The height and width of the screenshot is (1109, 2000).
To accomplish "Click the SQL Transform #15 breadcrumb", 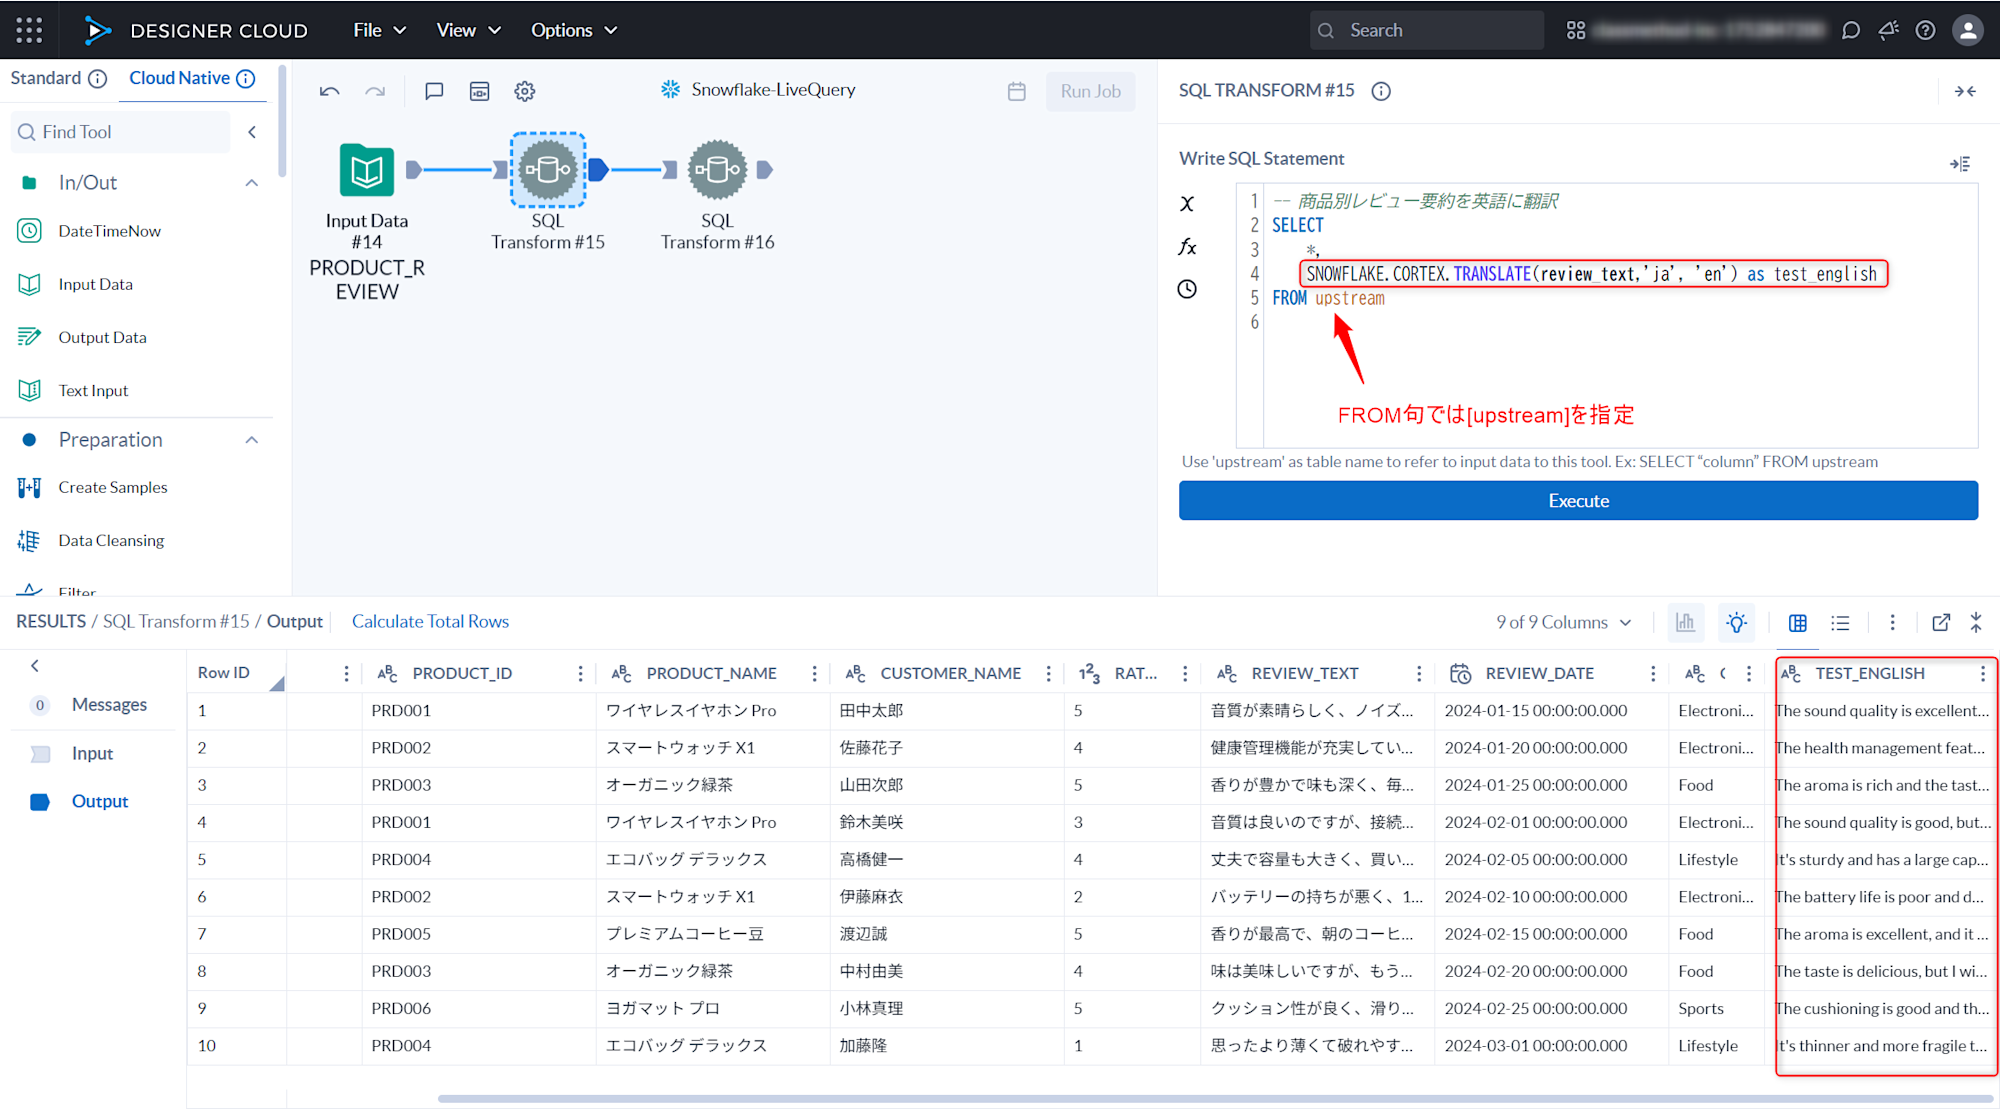I will coord(176,622).
